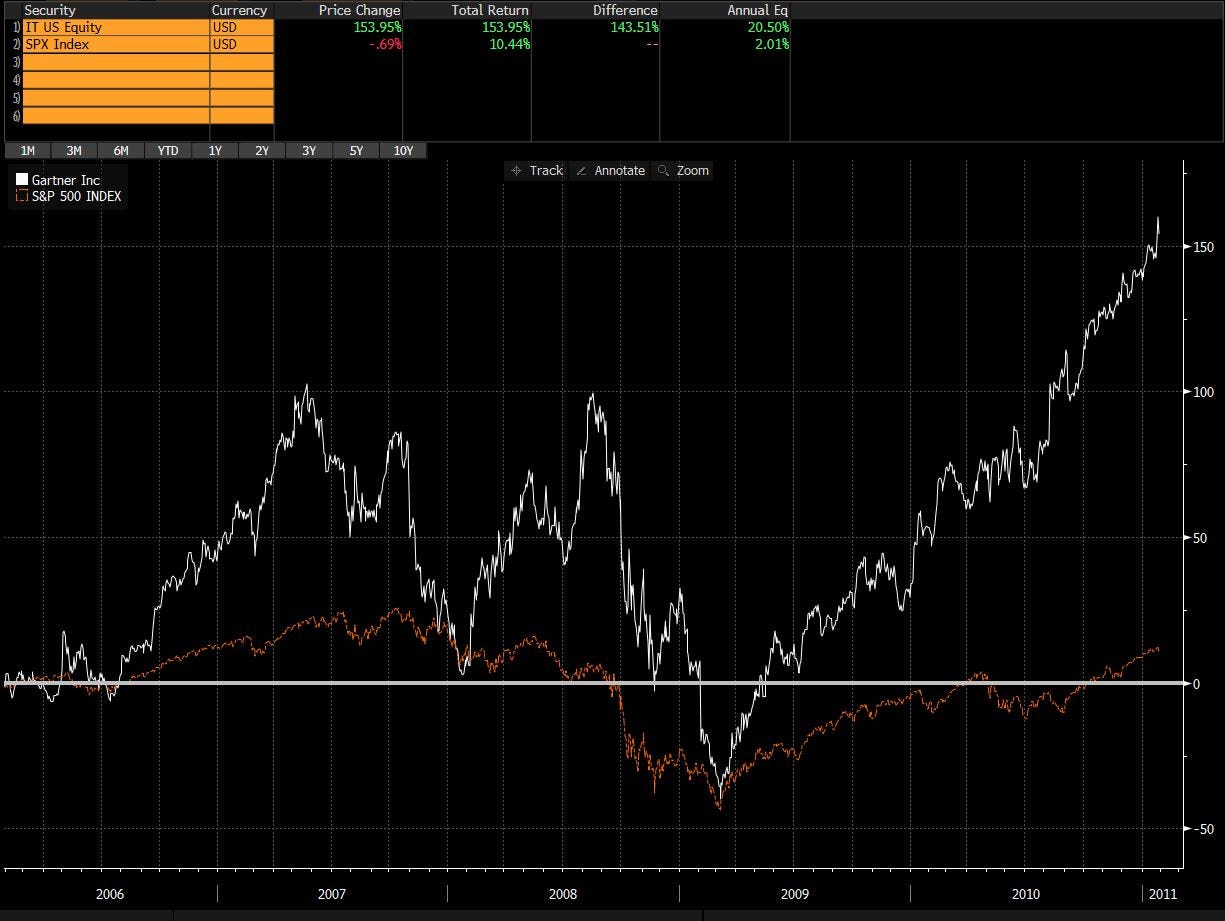Activate the Track crosshair tool
The width and height of the screenshot is (1225, 921).
(x=537, y=171)
